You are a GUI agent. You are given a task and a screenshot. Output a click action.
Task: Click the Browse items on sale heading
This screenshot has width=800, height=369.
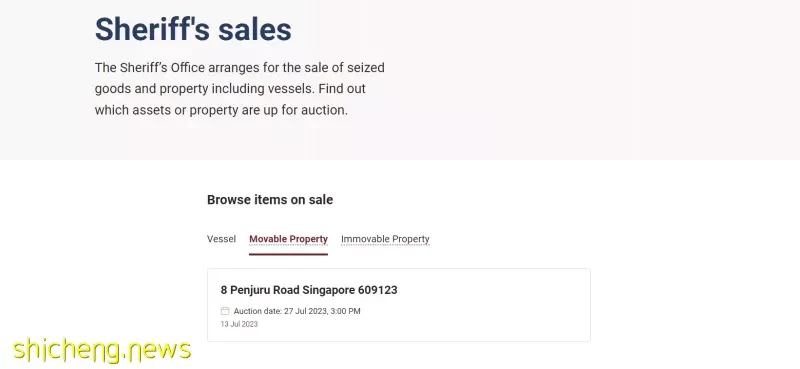(x=270, y=200)
